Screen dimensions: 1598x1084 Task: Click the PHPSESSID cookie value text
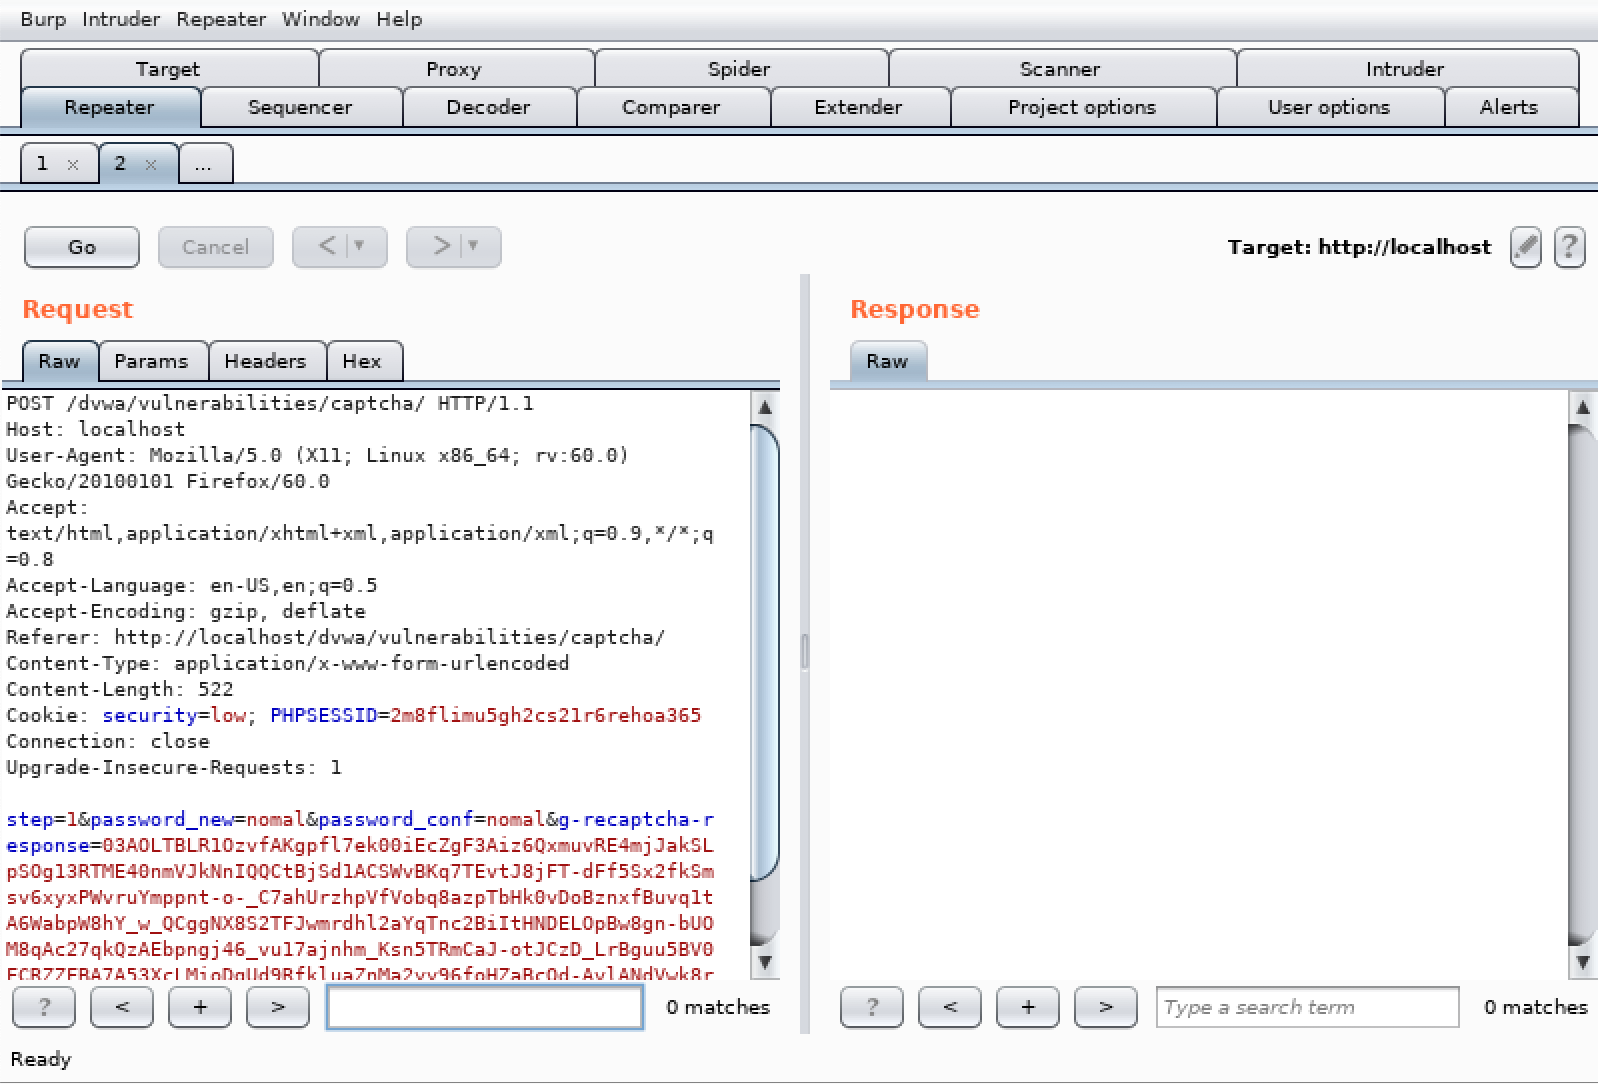coord(546,715)
